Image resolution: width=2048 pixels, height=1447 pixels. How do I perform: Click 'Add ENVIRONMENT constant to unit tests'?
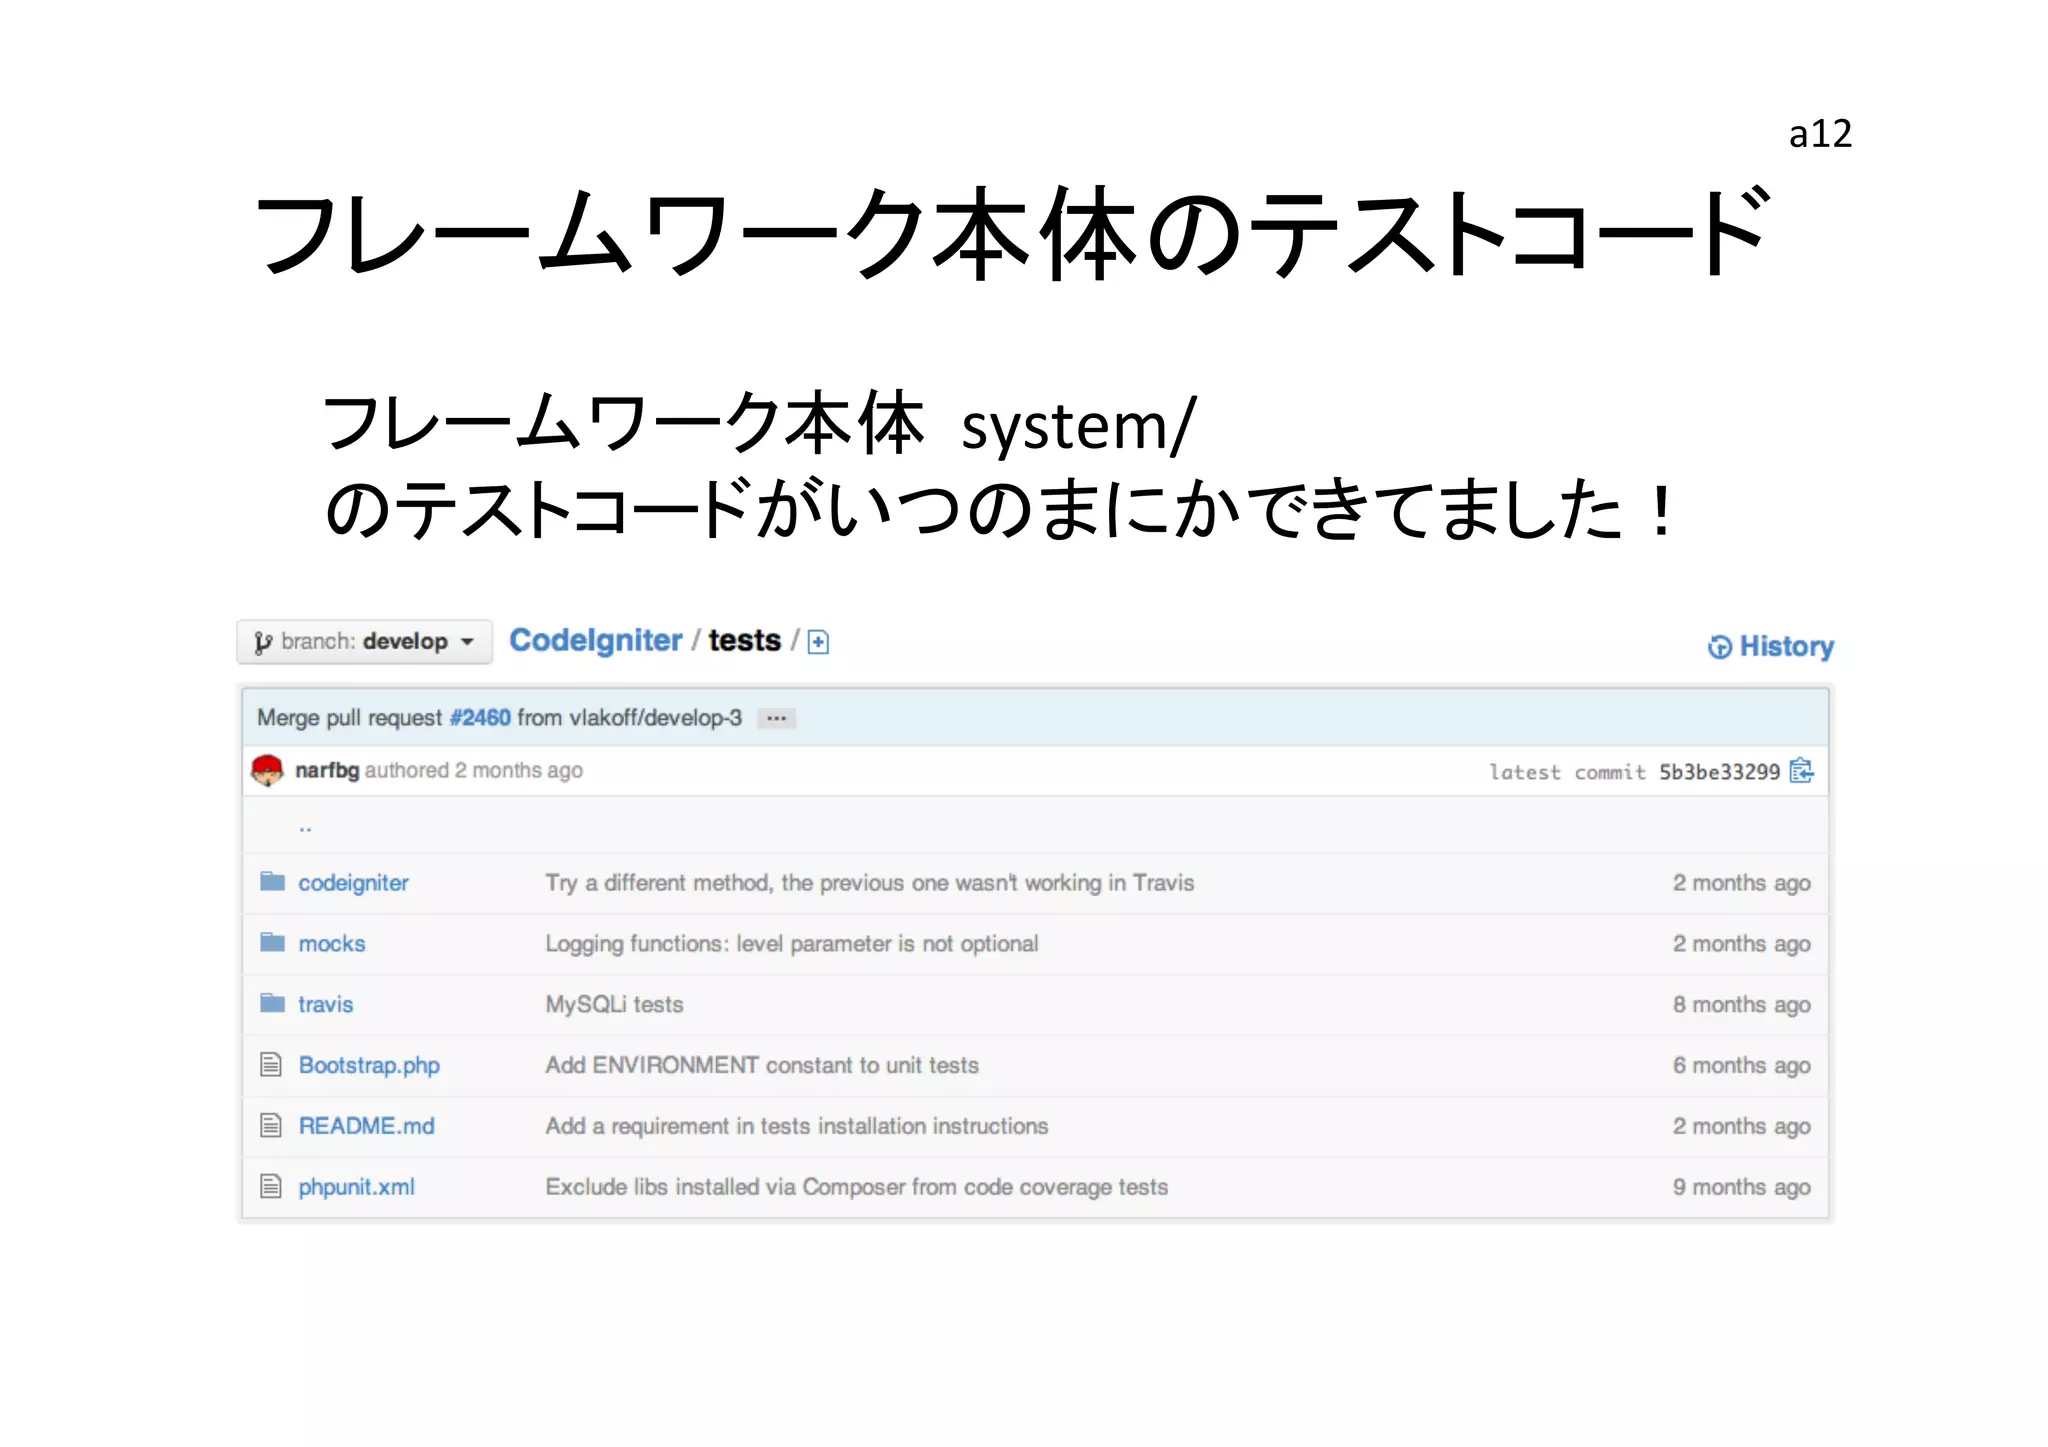[762, 1065]
